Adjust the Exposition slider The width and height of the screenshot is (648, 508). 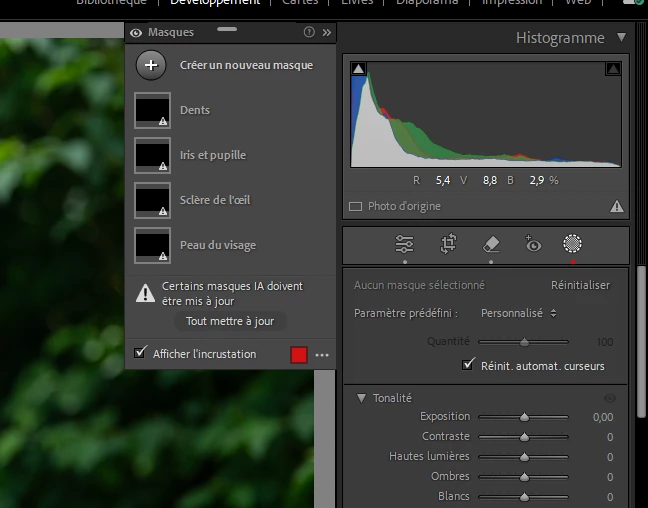pos(524,417)
